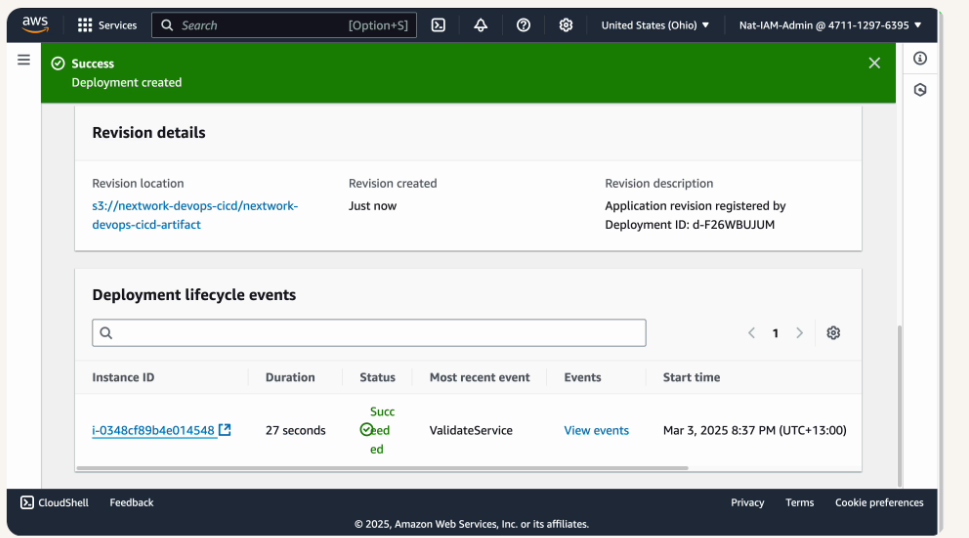Open instance i-0348cf89b4e014548 link
Image resolution: width=969 pixels, height=538 pixels.
154,431
